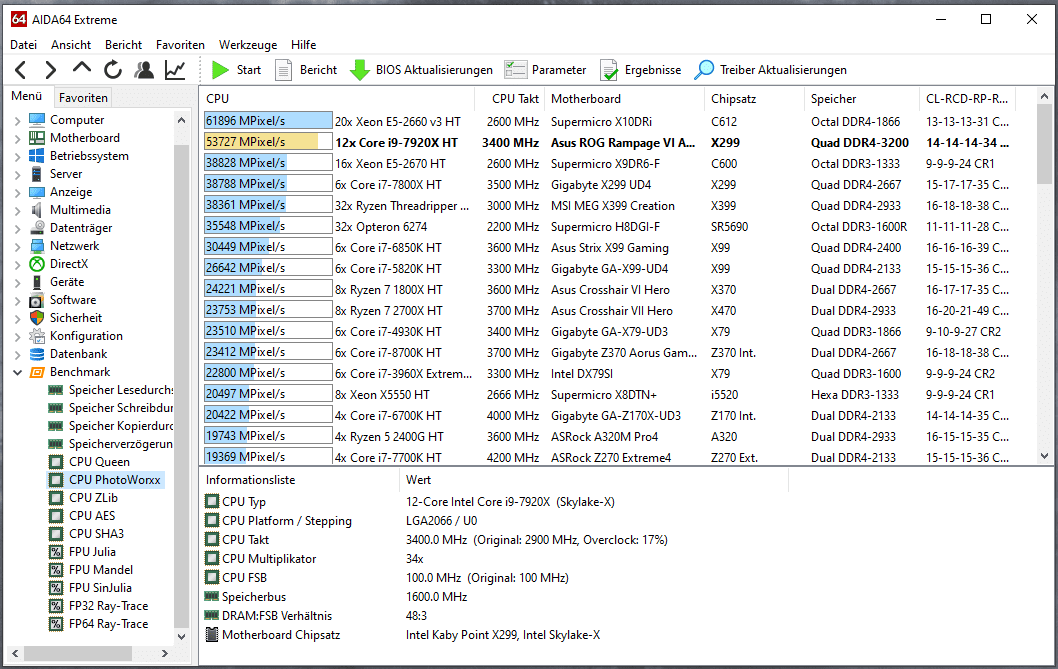Select the CPU SHA3 benchmark
1058x669 pixels.
(x=86, y=533)
